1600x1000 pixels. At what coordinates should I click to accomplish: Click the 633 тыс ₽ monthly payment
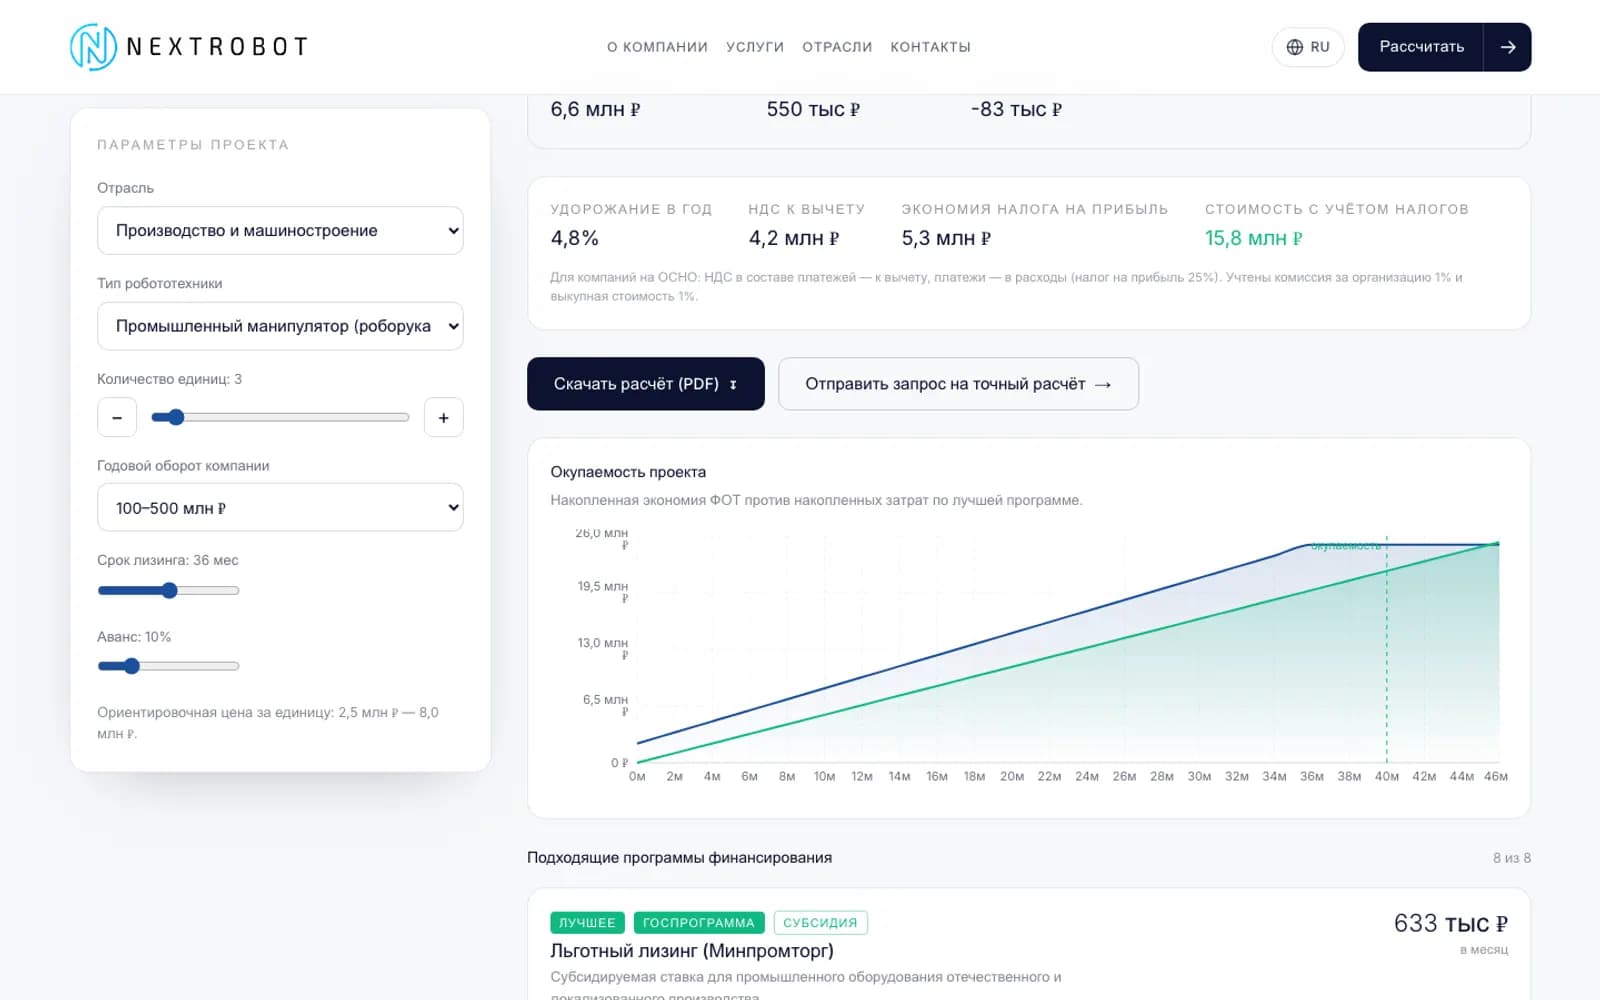click(x=1450, y=923)
